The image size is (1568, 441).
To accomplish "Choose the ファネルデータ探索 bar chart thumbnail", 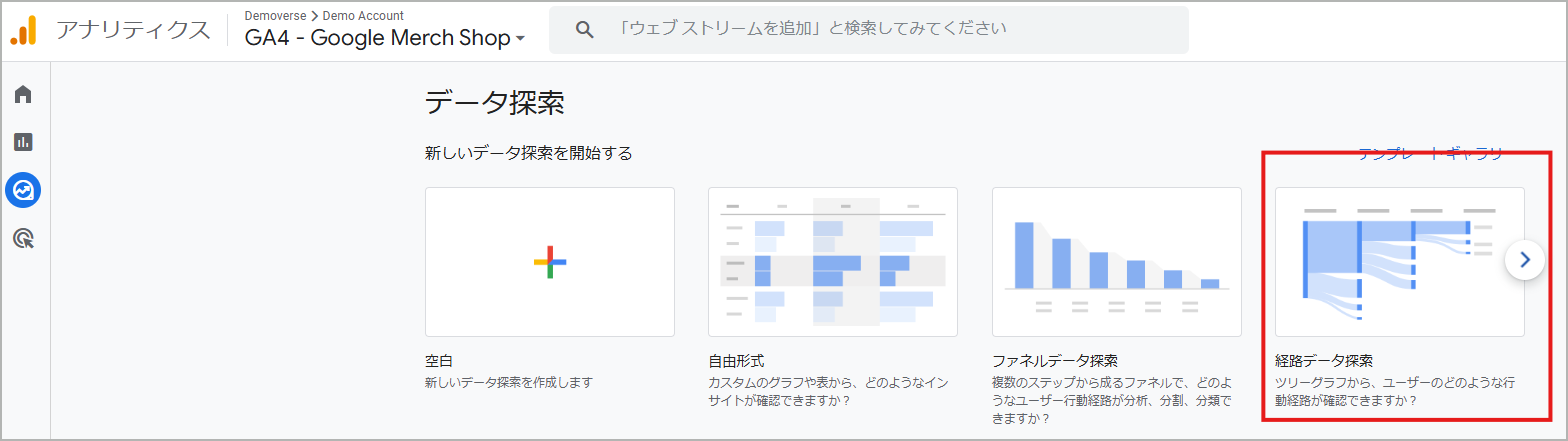I will click(1116, 262).
